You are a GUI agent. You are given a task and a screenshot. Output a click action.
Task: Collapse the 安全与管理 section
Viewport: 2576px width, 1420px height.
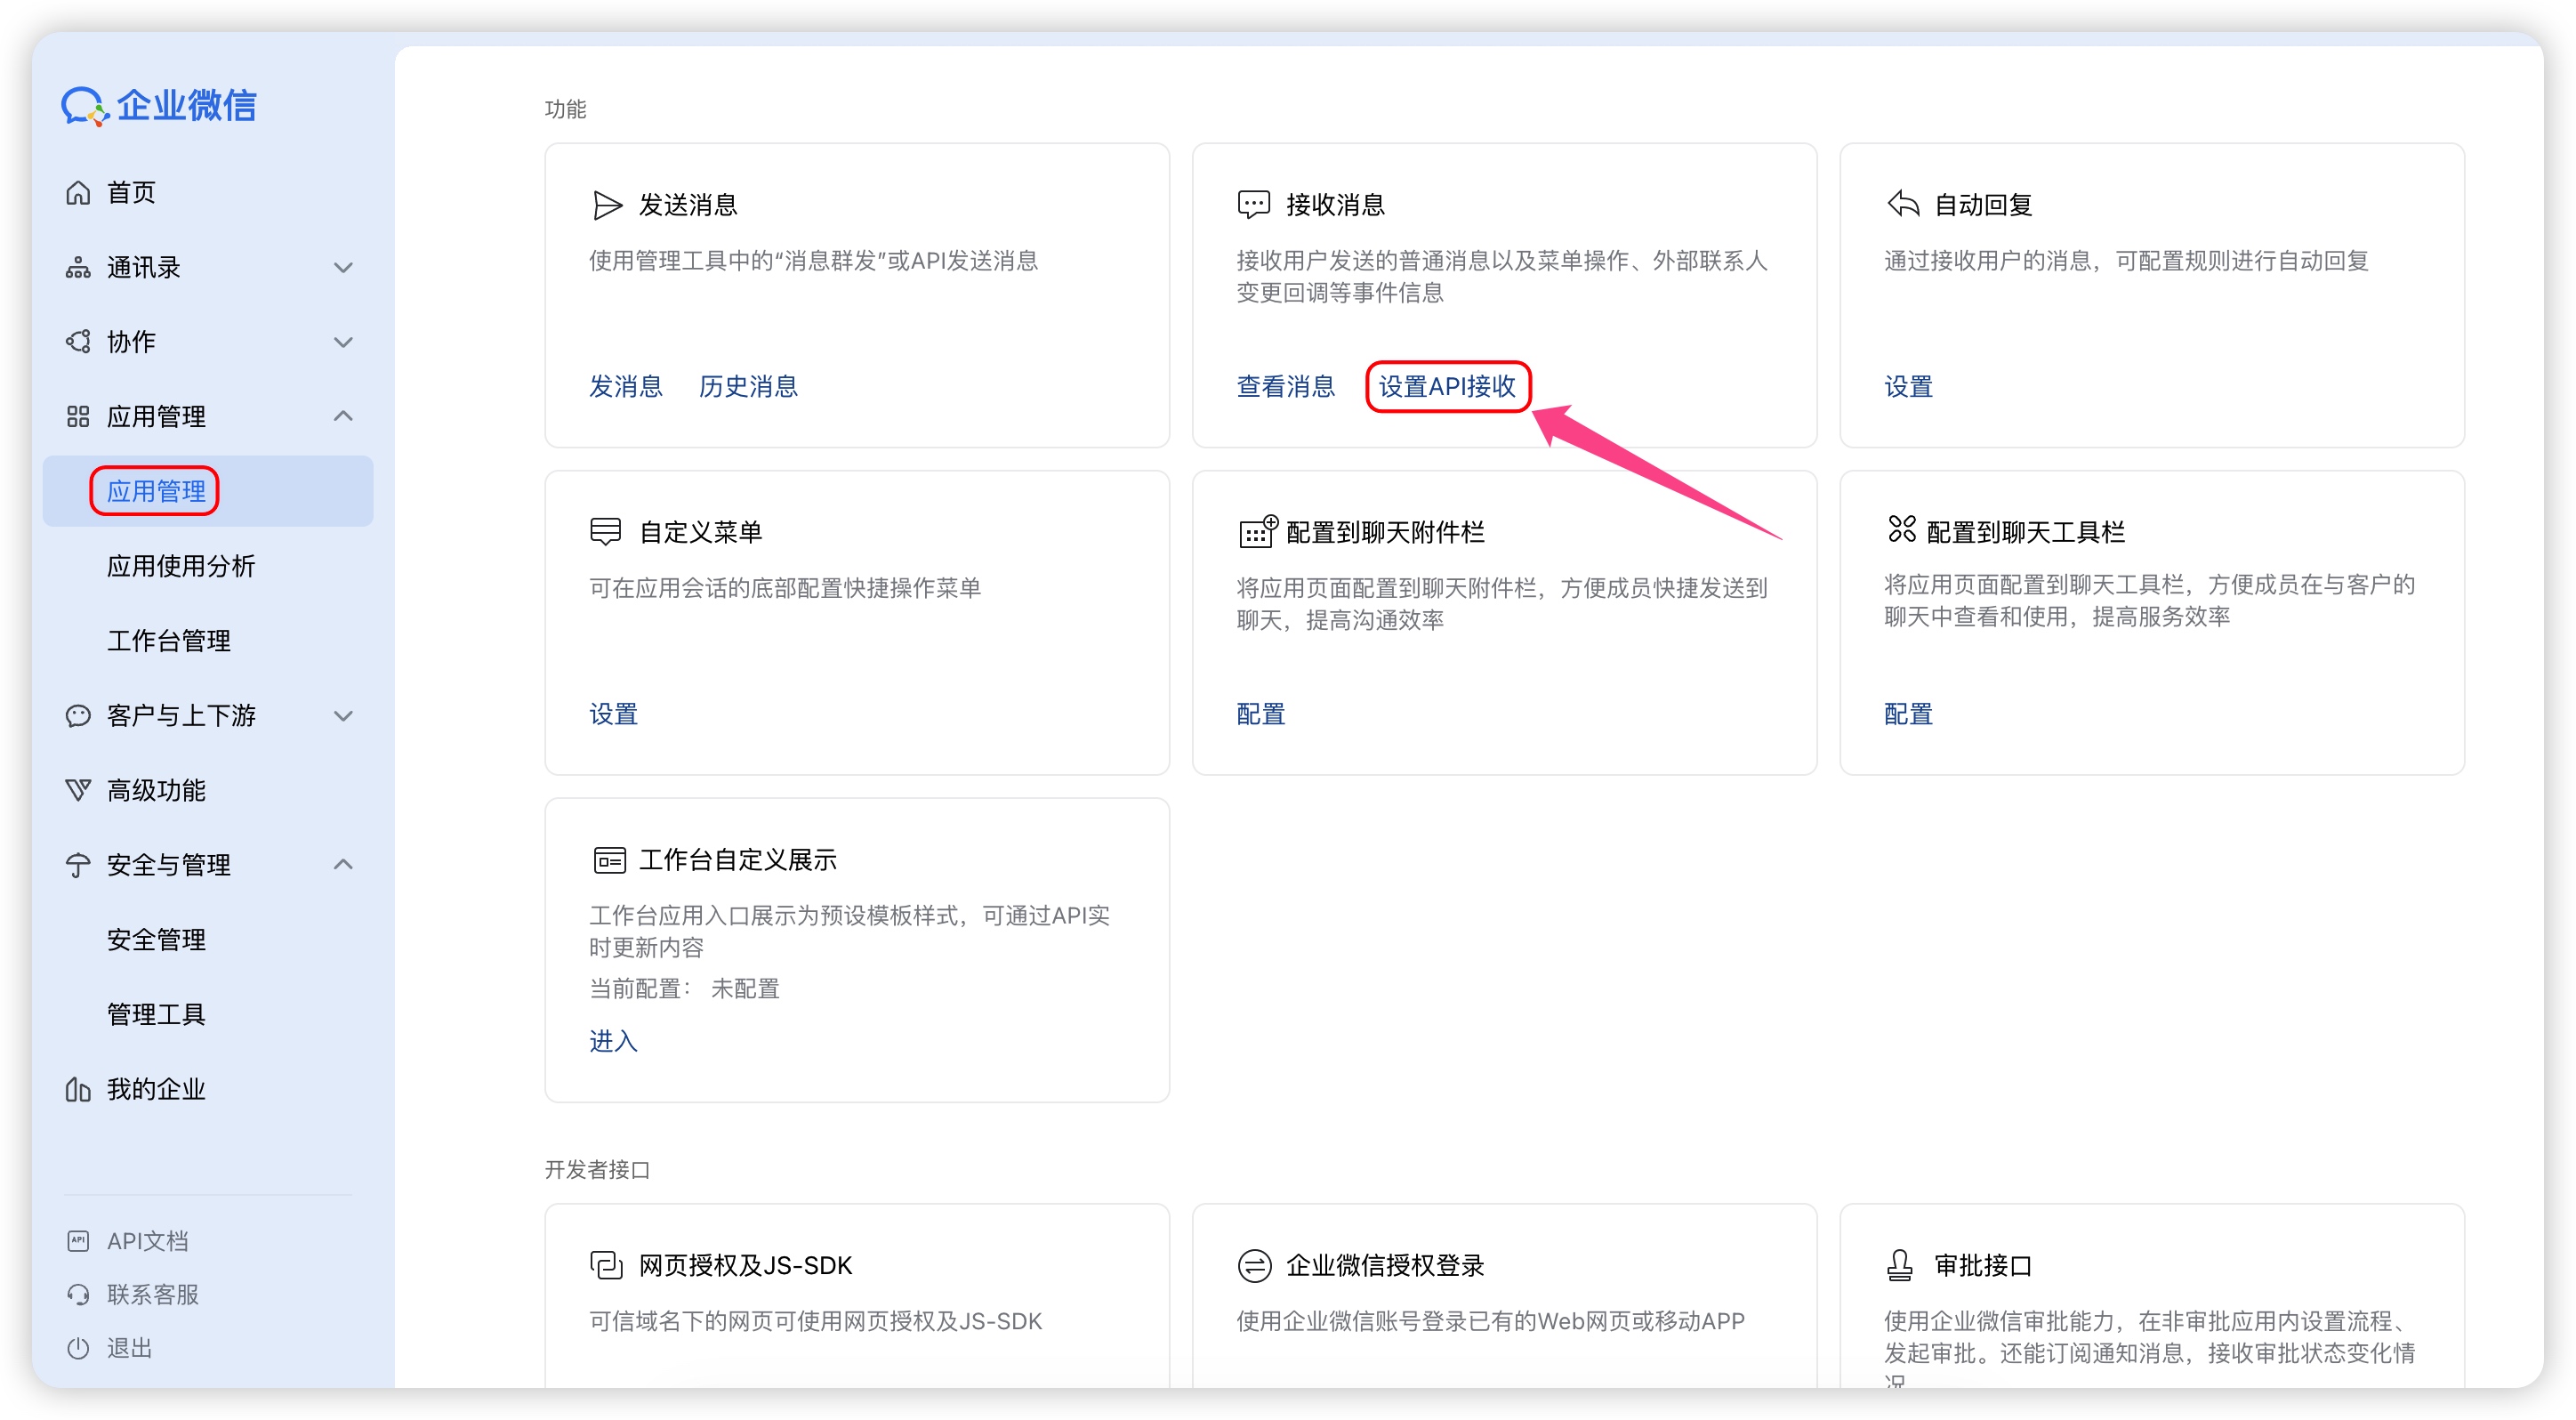(343, 864)
